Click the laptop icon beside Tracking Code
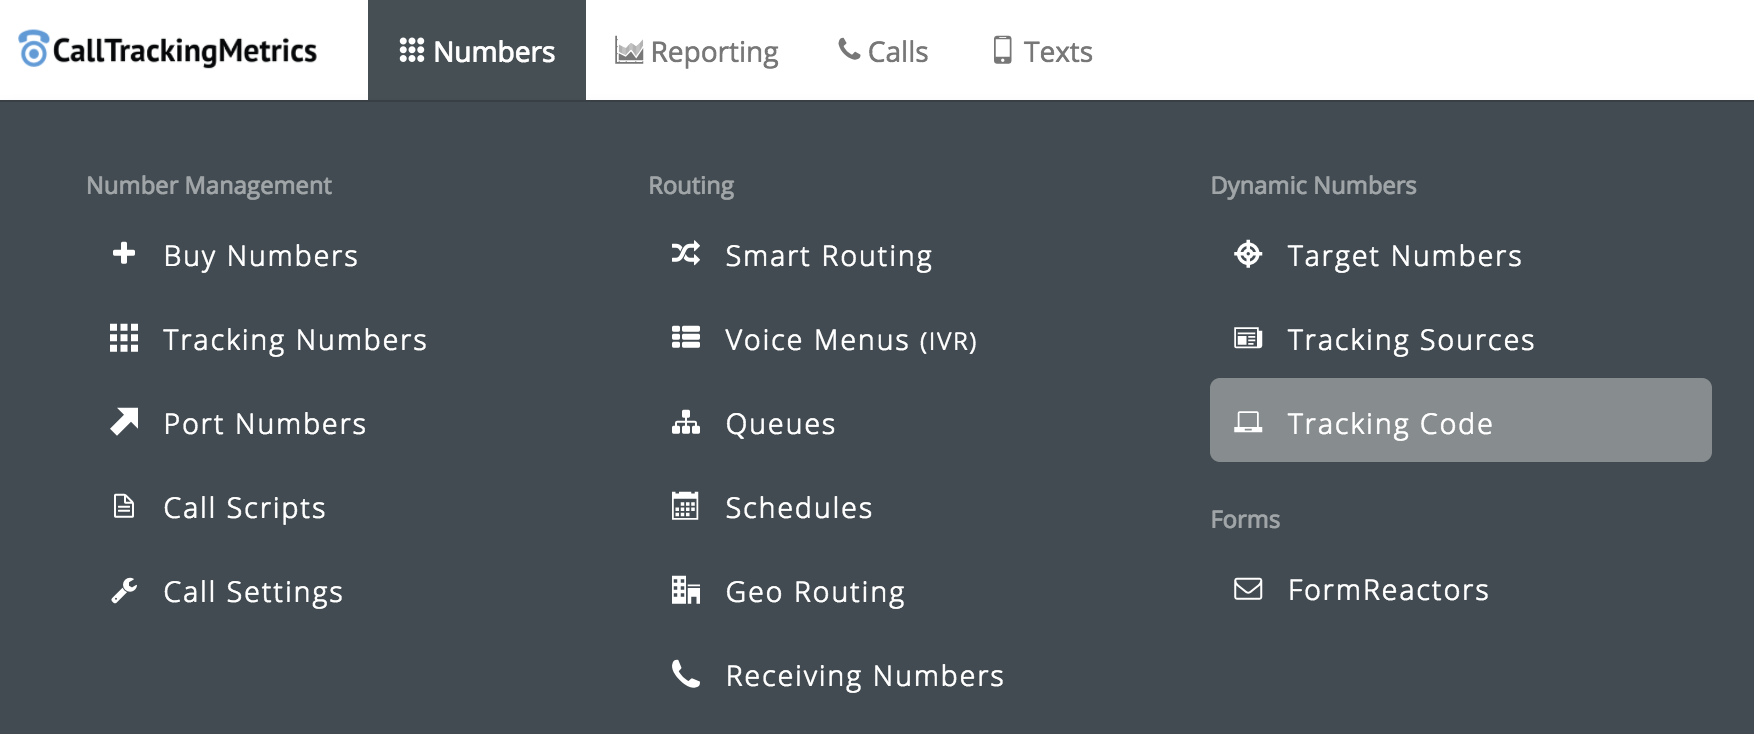 coord(1248,422)
